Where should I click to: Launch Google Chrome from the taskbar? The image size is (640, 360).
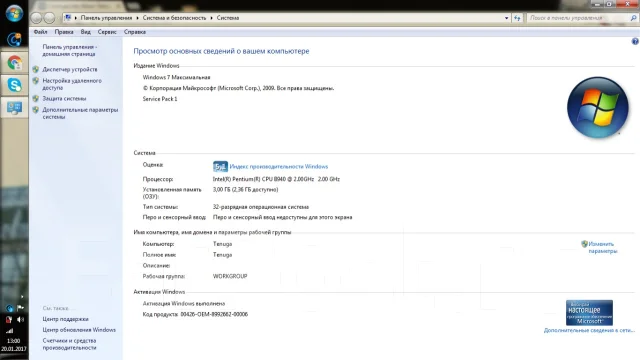click(14, 62)
